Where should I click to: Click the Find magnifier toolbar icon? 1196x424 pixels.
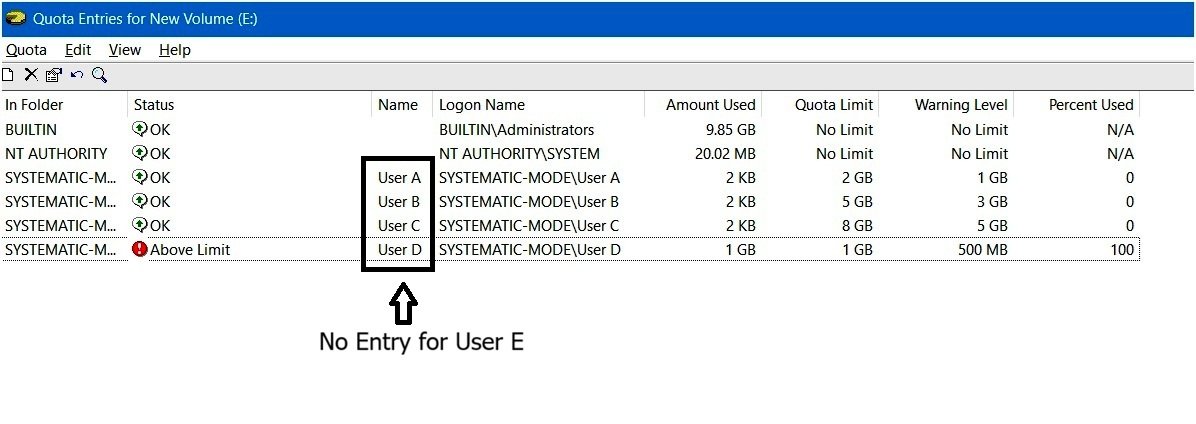(99, 75)
